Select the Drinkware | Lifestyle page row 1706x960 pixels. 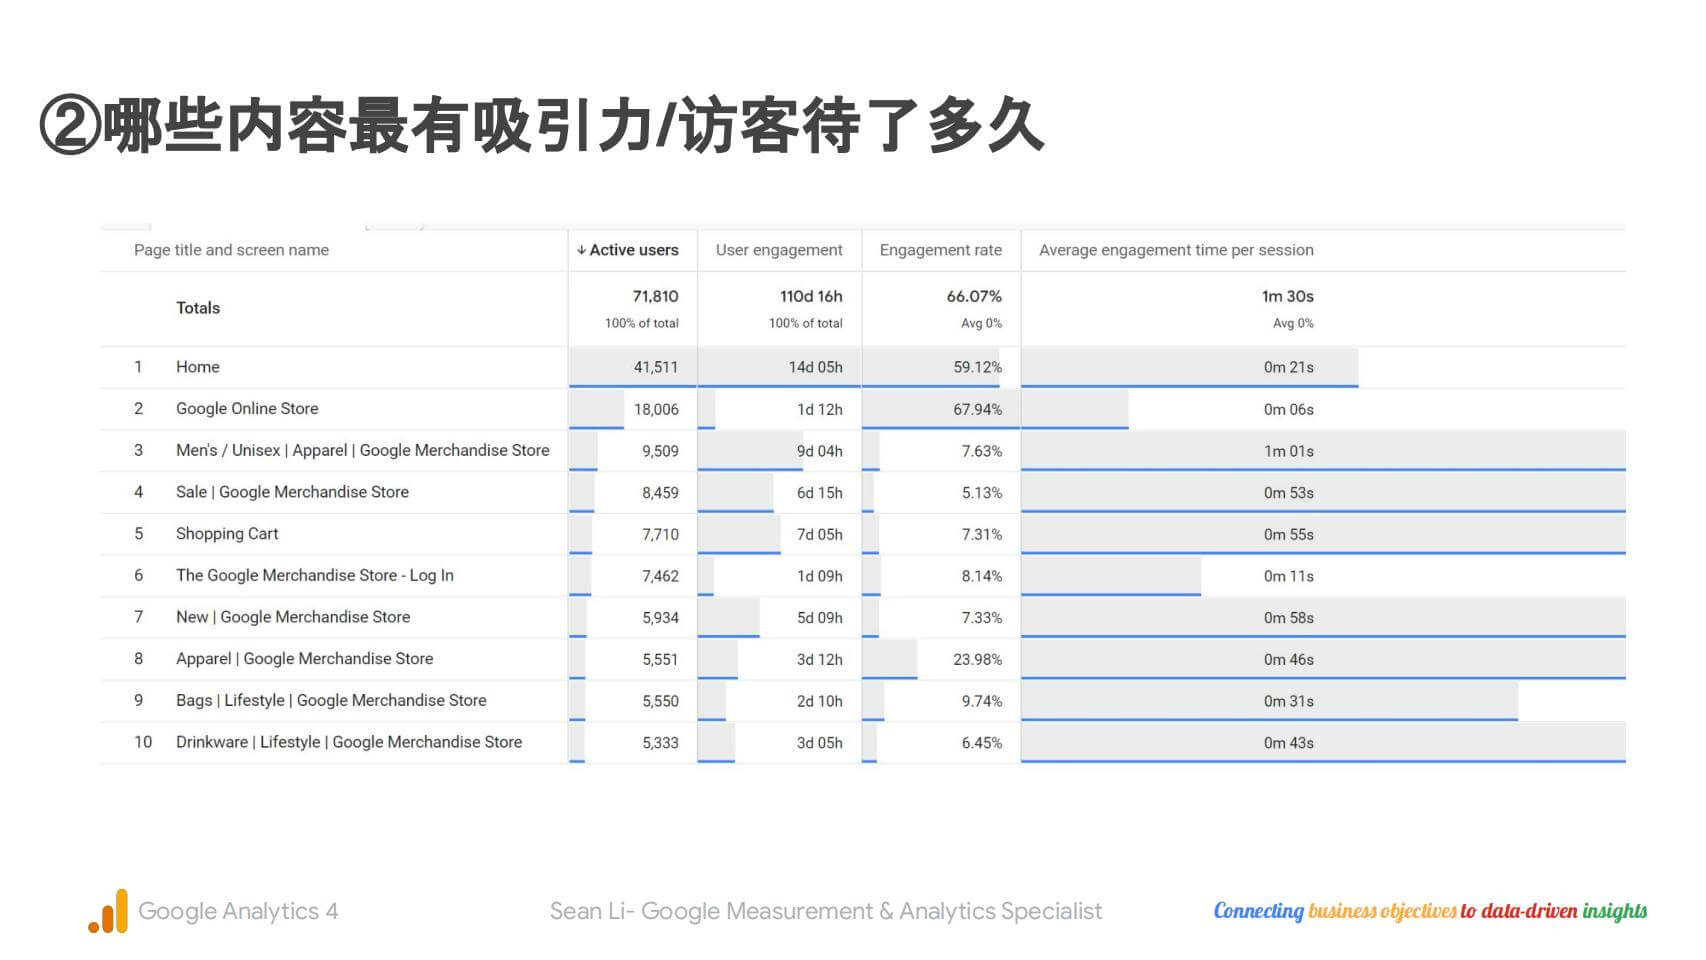coord(348,742)
